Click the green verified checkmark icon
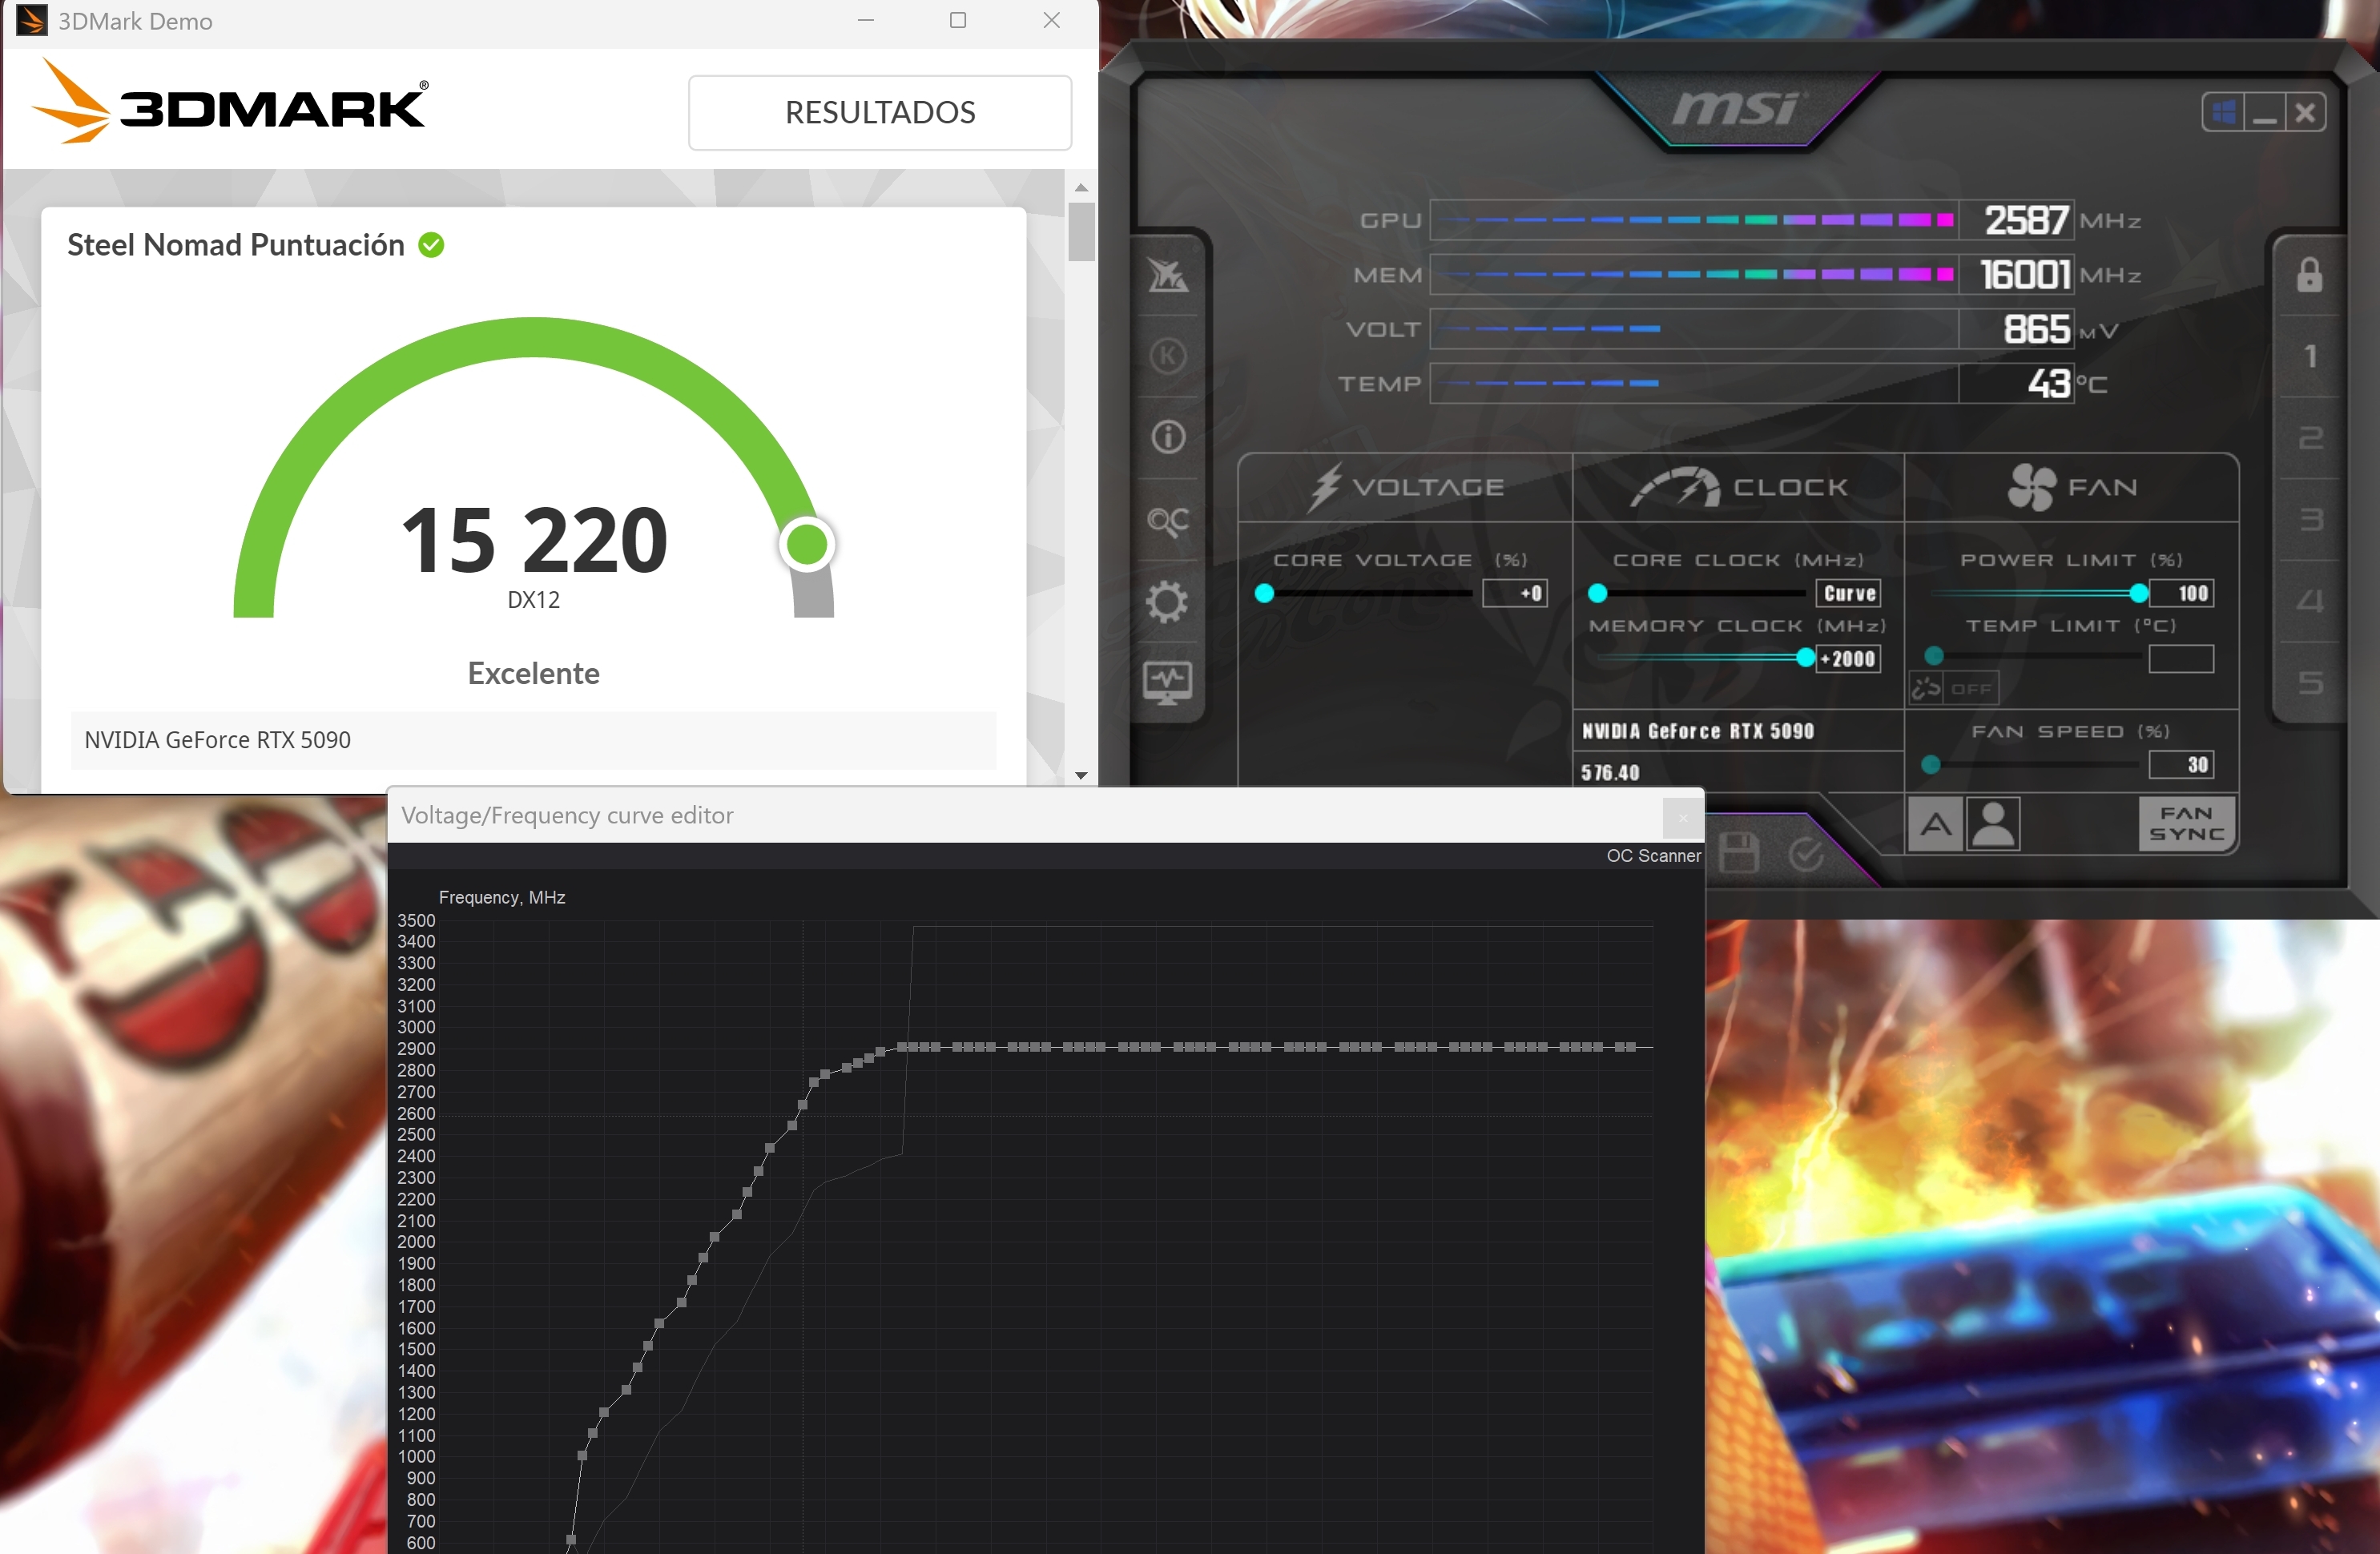The height and width of the screenshot is (1554, 2380). (x=431, y=245)
